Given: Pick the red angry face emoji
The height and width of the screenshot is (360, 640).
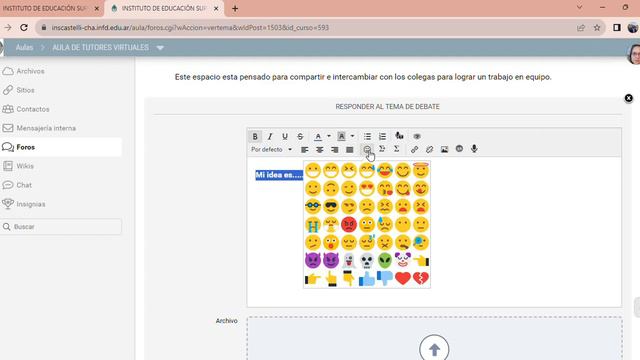Looking at the screenshot, I should point(349,224).
